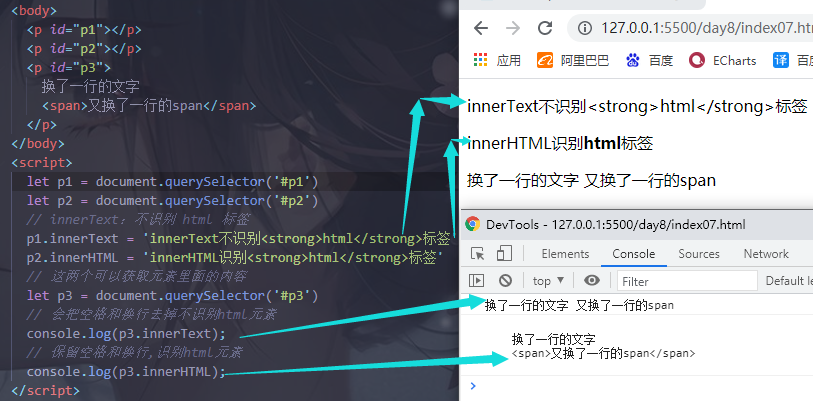Focus the console Filter field
The image size is (813, 401).
point(687,281)
